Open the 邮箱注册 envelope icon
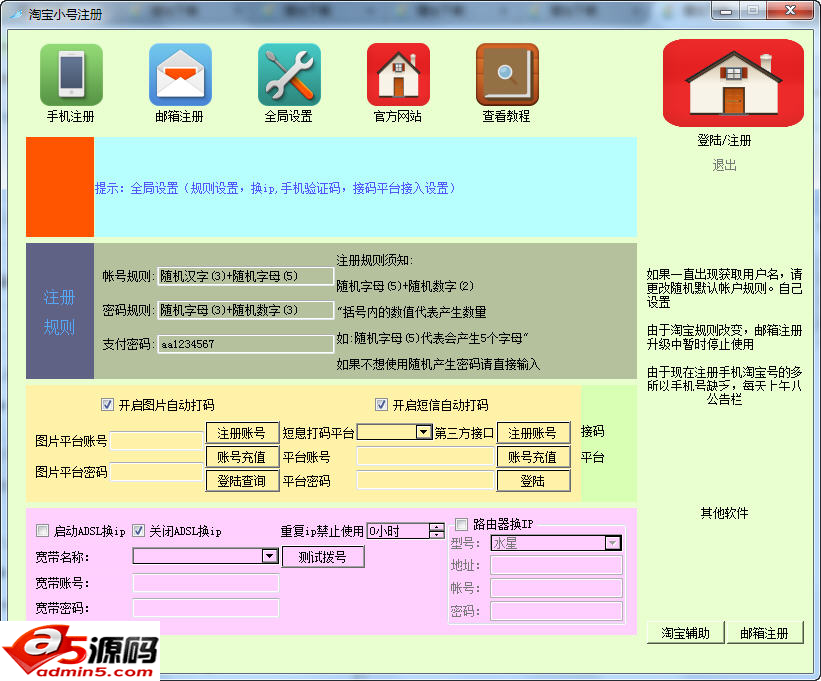Image resolution: width=821 pixels, height=681 pixels. point(180,75)
